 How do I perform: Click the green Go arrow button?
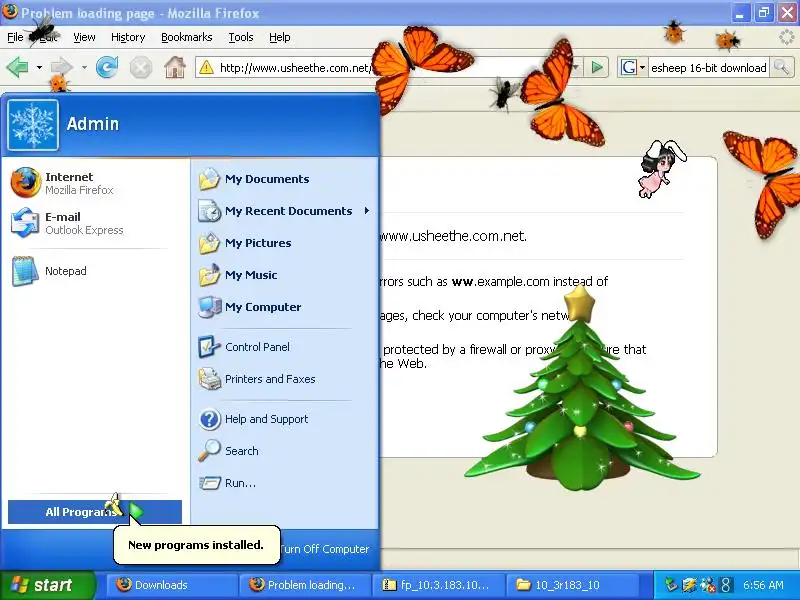point(596,67)
